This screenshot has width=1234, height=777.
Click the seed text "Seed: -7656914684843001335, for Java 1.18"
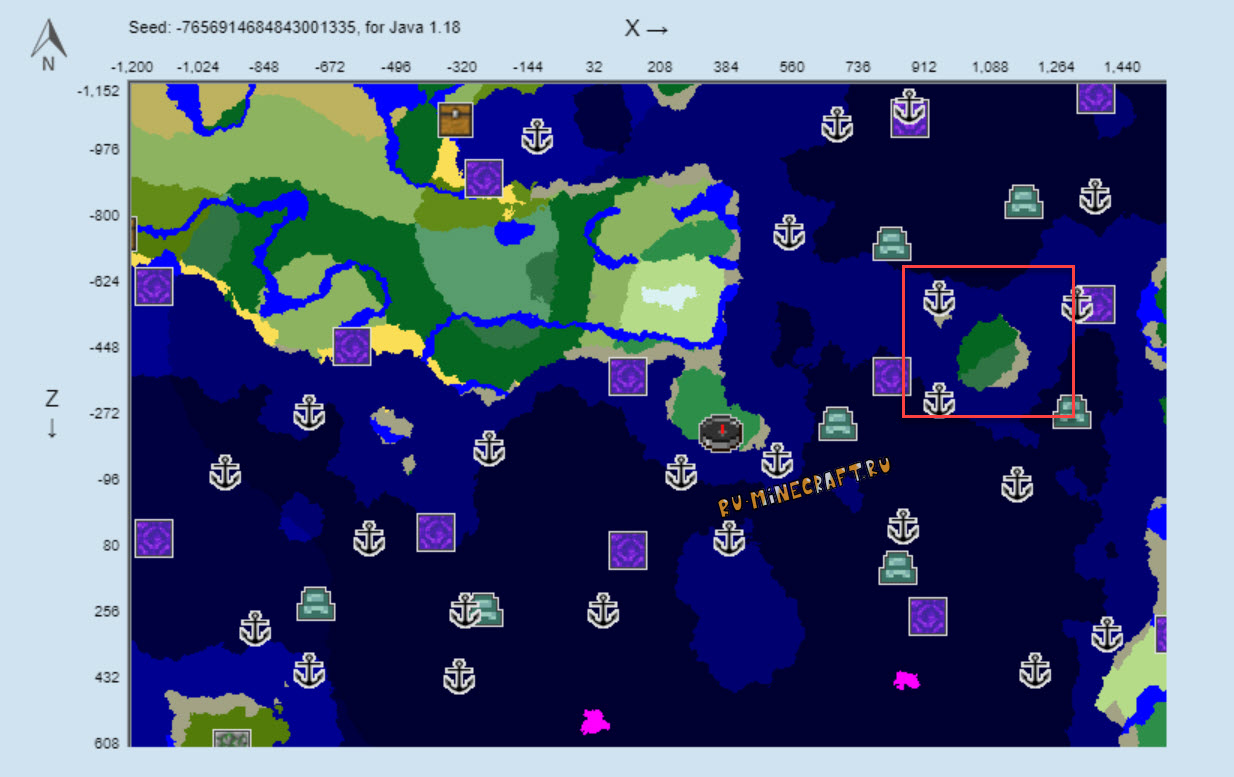pyautogui.click(x=294, y=29)
